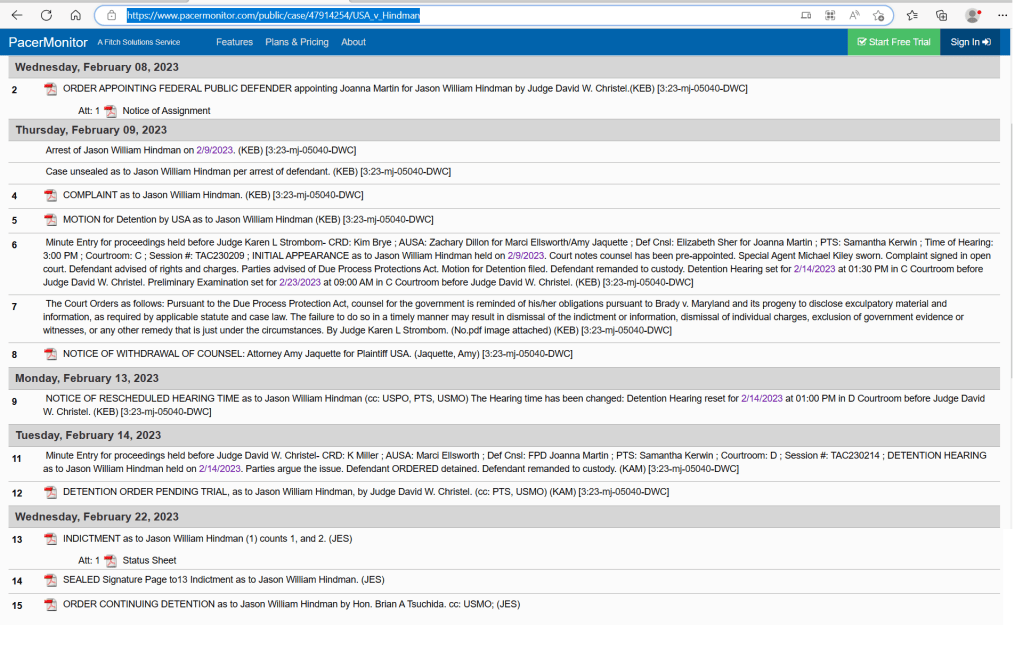Open the PDF icon for the INDICTMENT entry
This screenshot has height=659, width=1023.
tap(51, 539)
